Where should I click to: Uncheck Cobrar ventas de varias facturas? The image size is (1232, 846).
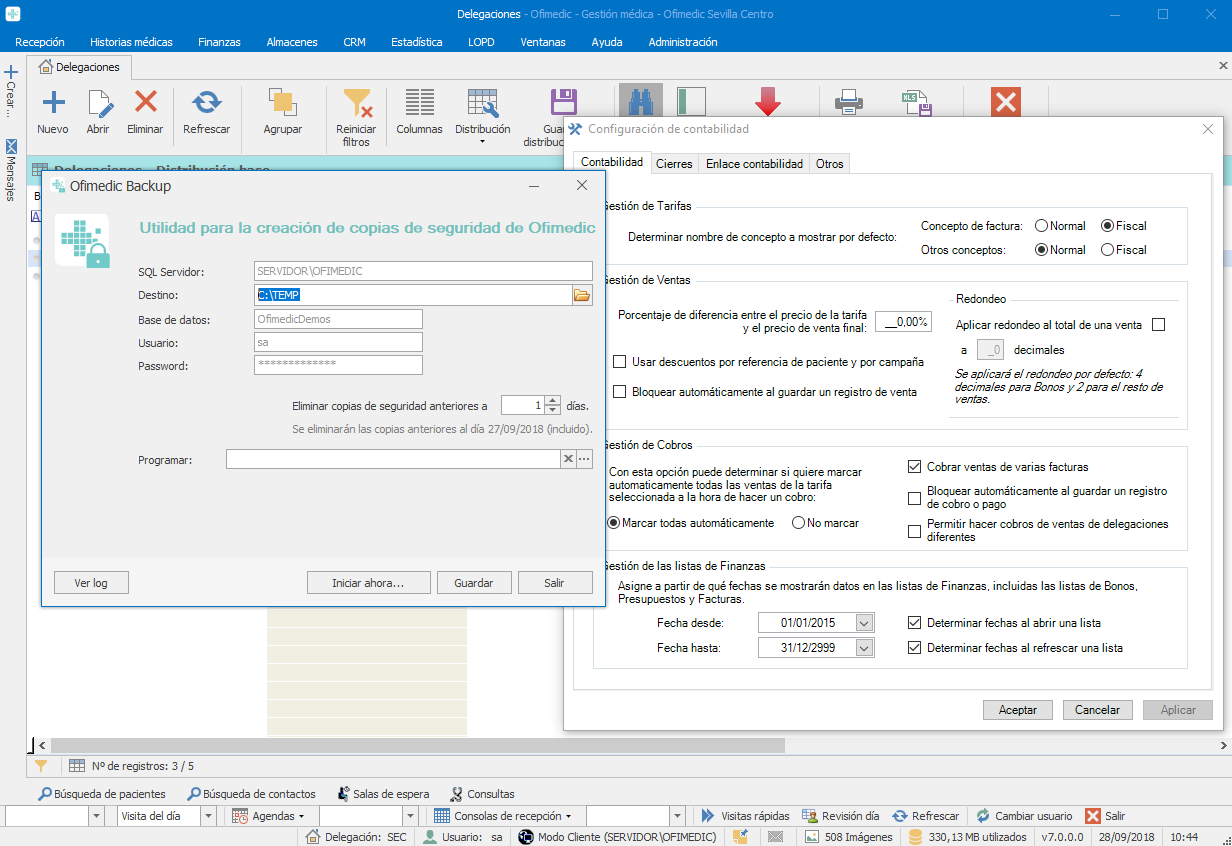(x=914, y=467)
